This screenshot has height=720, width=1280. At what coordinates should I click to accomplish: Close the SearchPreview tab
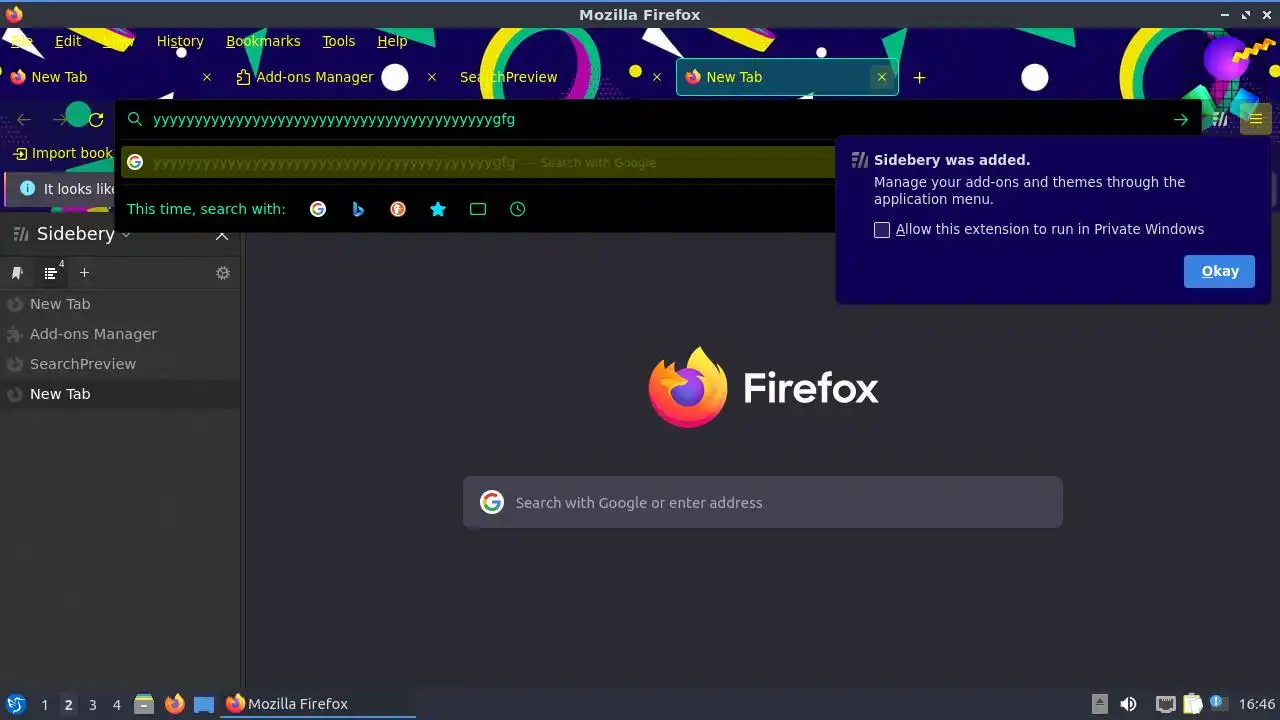click(x=657, y=77)
